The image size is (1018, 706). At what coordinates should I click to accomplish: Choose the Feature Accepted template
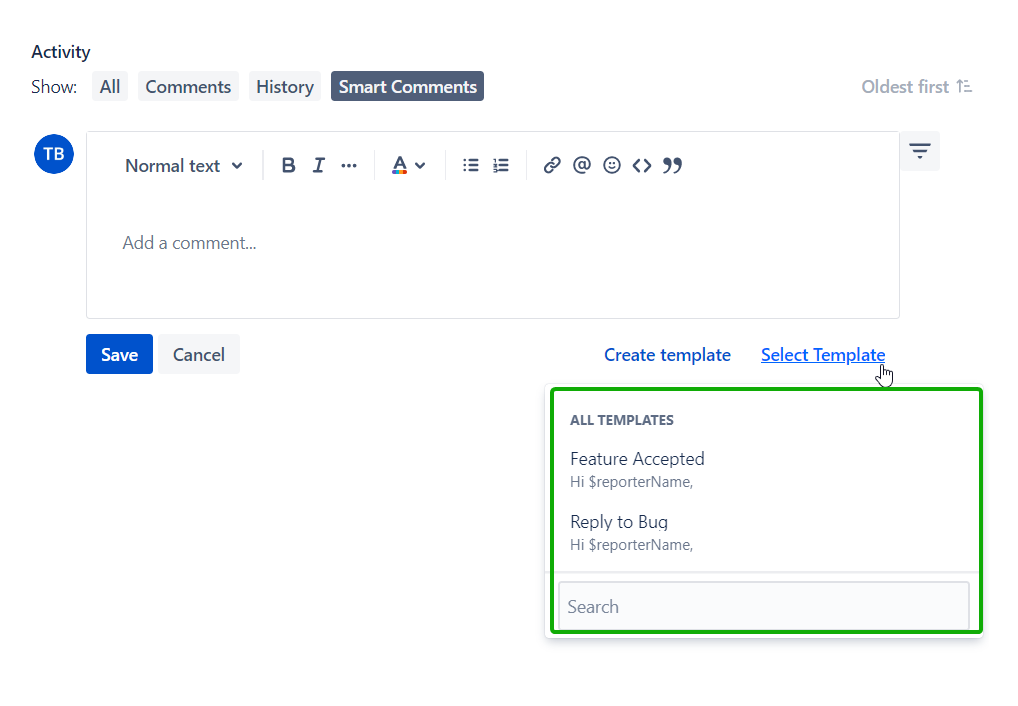(x=637, y=460)
